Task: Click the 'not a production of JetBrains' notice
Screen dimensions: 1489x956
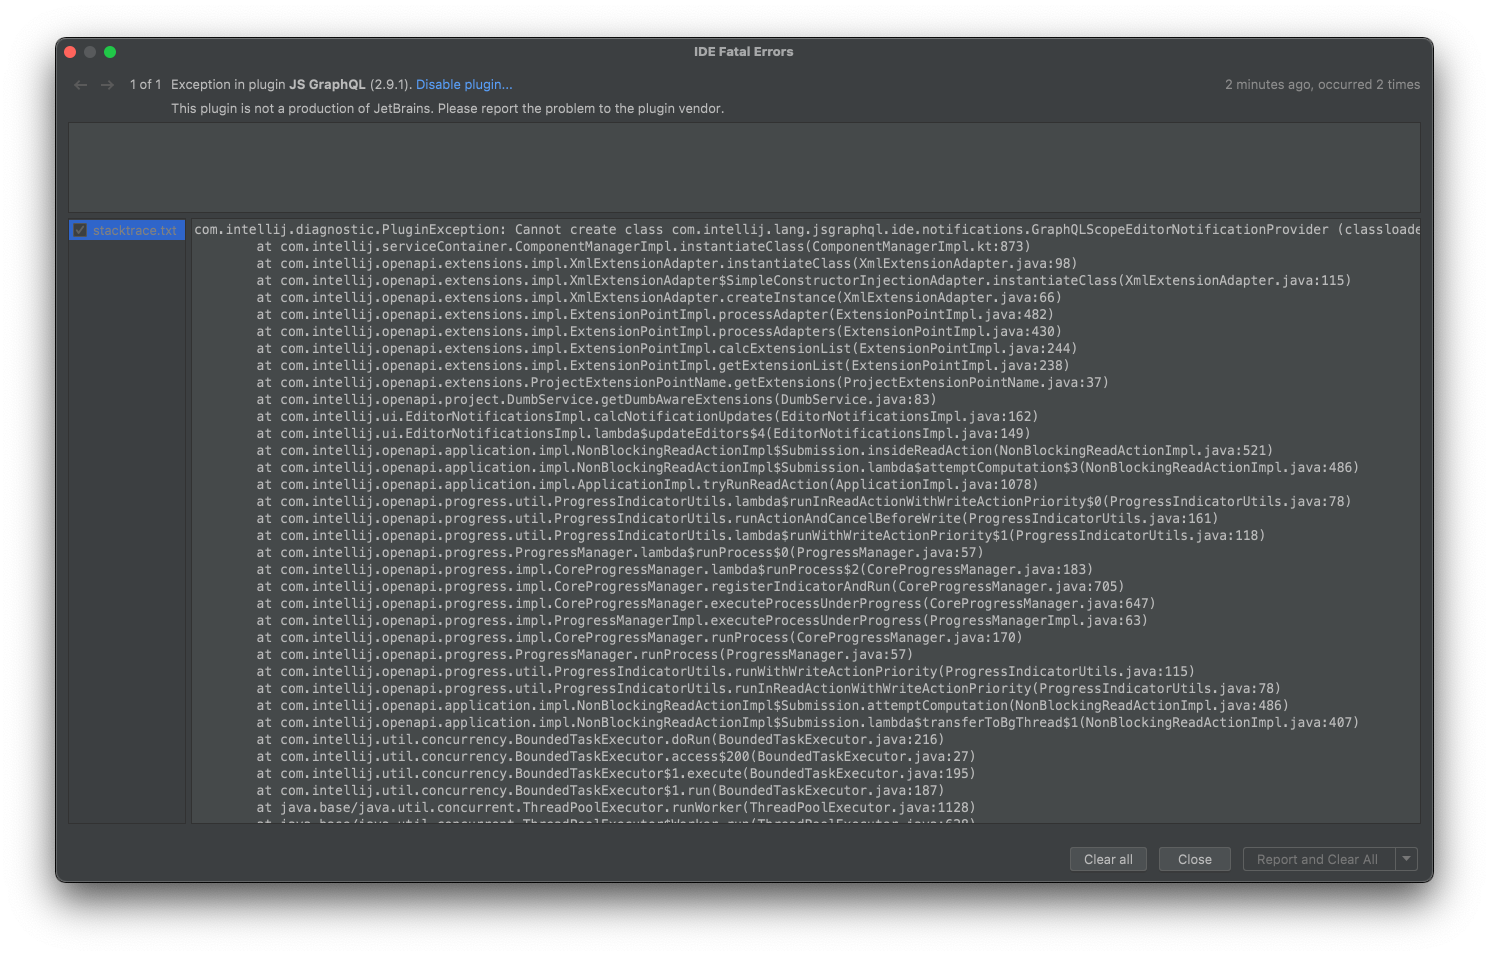Action: (x=448, y=109)
